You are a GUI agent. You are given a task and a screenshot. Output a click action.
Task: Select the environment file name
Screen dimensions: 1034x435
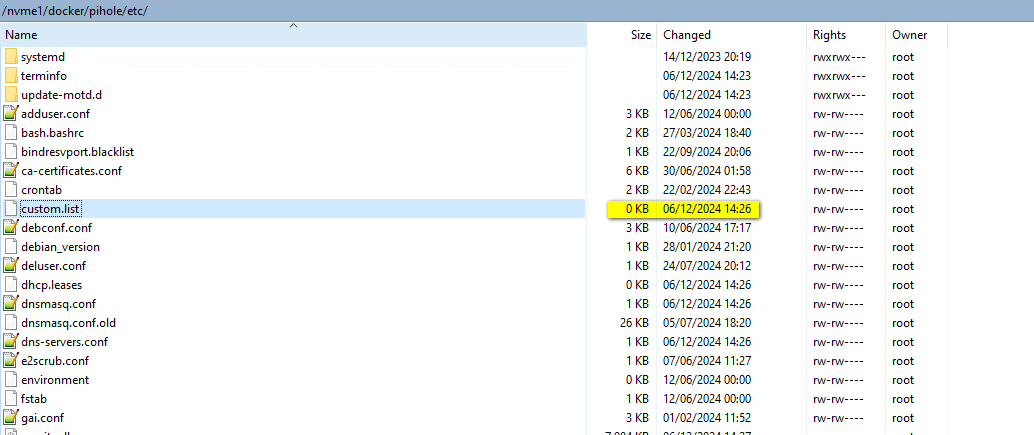(55, 380)
